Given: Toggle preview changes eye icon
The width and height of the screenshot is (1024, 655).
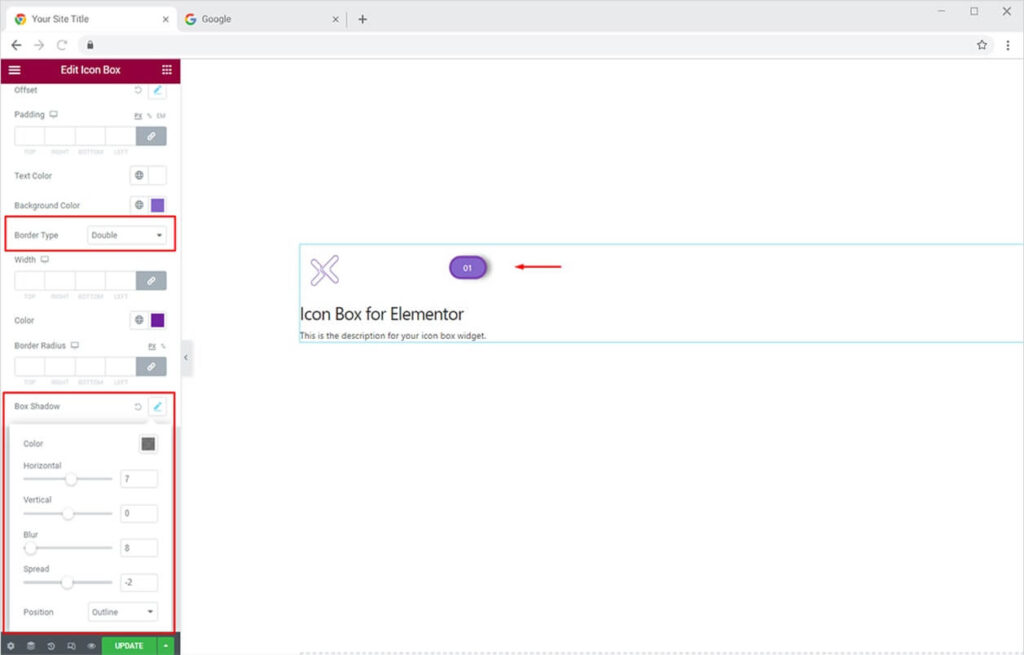Looking at the screenshot, I should click(x=91, y=646).
